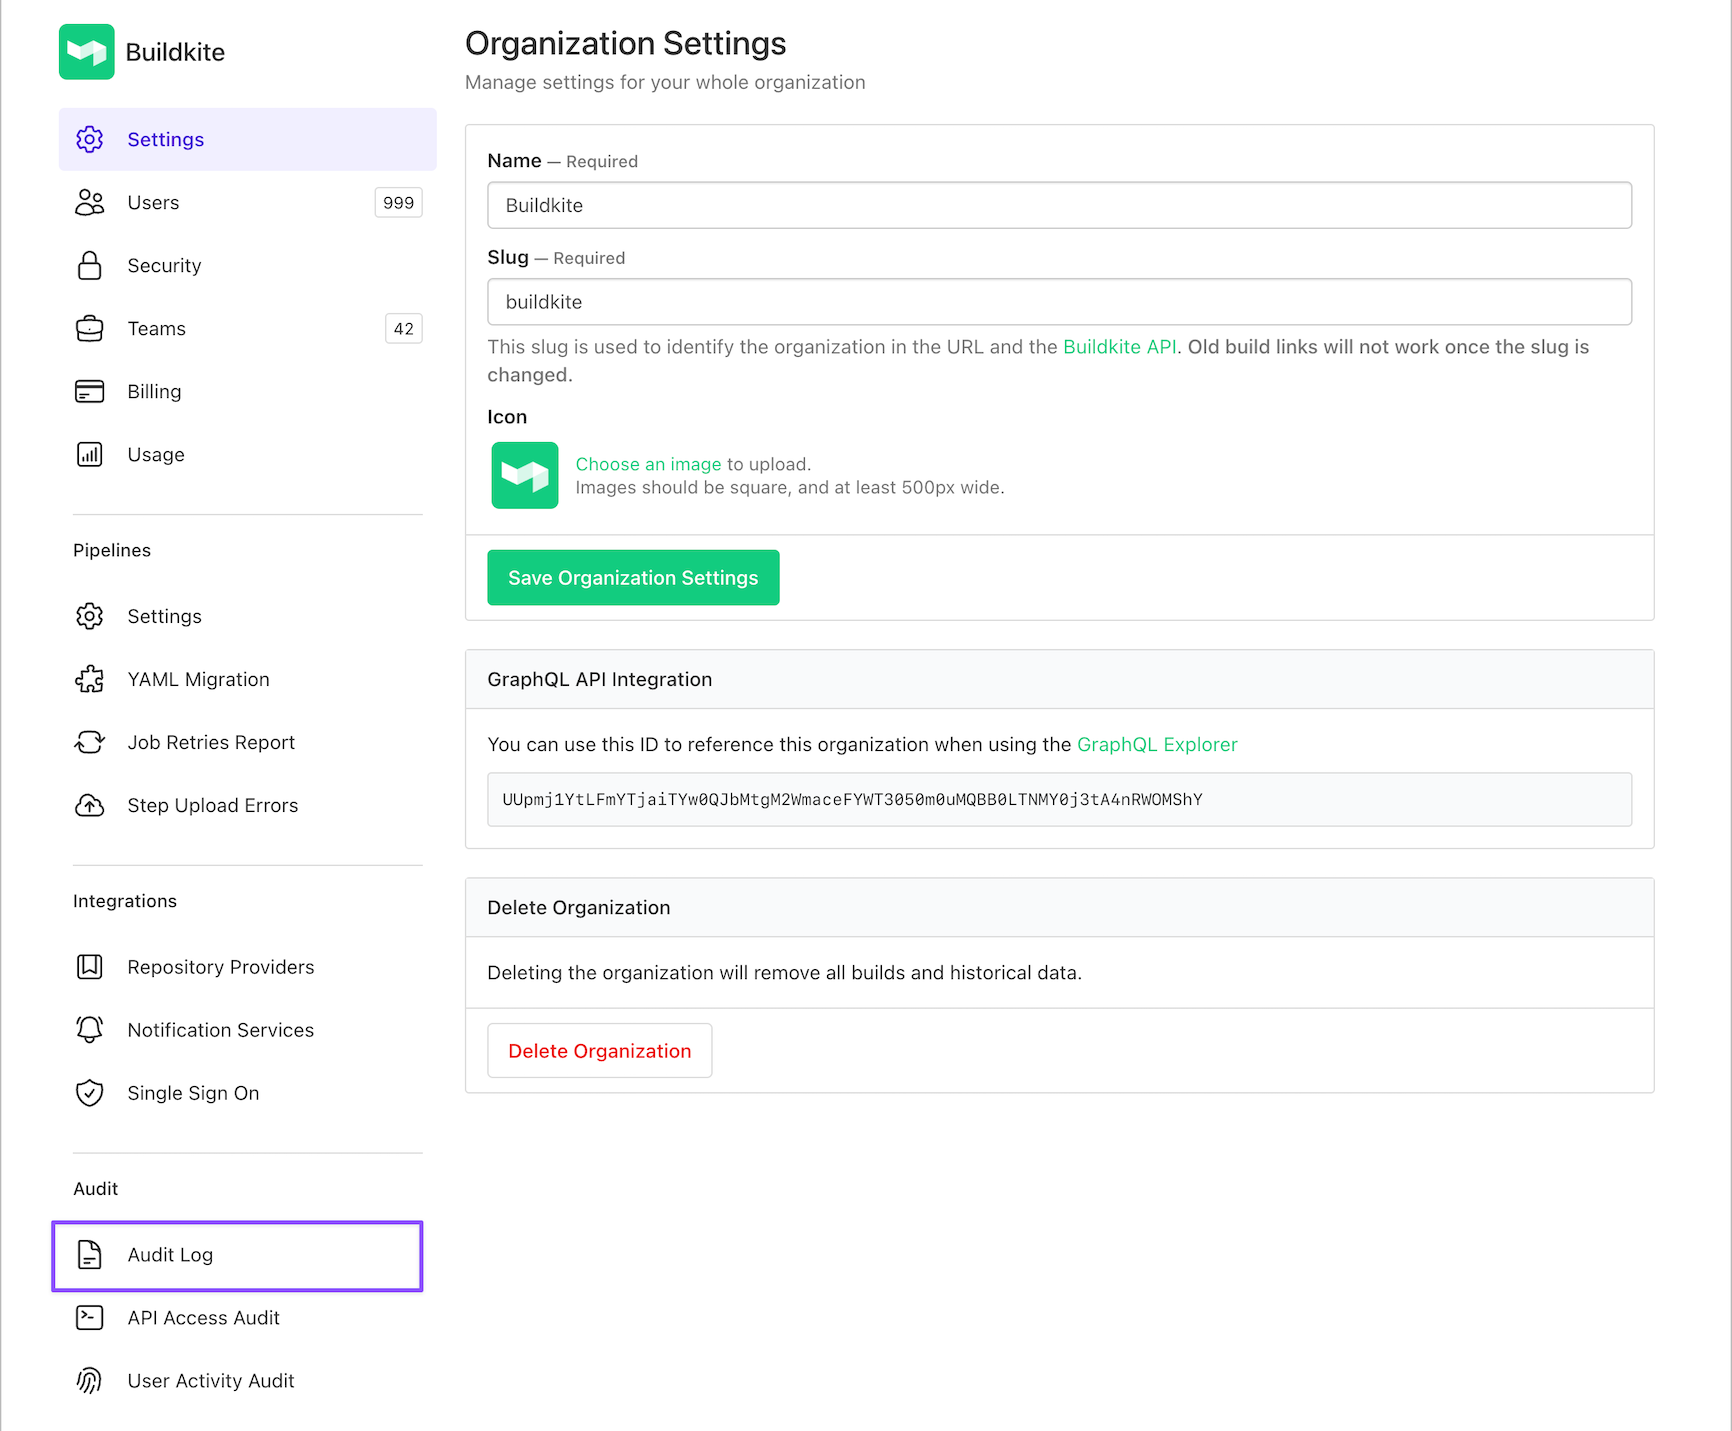Open Security via the padlock icon
1732x1431 pixels.
[x=90, y=265]
